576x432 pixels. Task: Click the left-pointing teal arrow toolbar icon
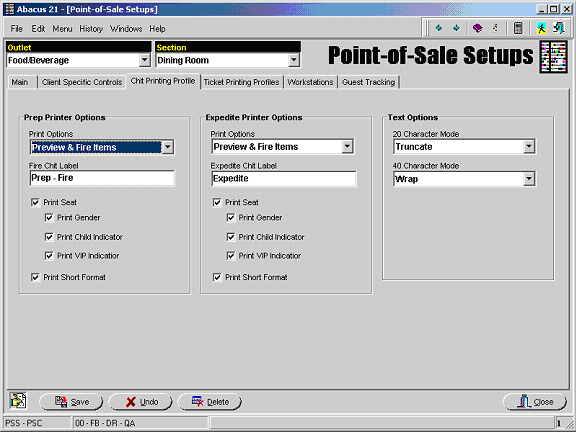[438, 28]
